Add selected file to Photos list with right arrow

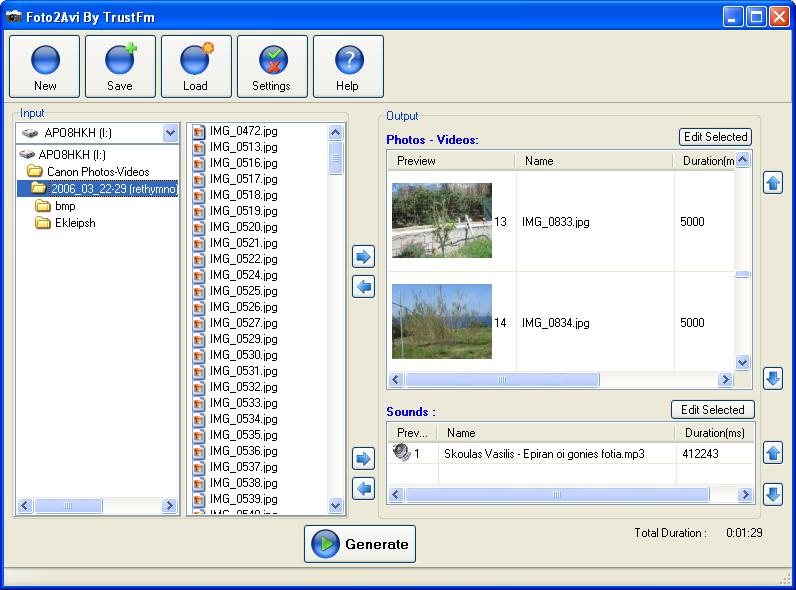(364, 257)
